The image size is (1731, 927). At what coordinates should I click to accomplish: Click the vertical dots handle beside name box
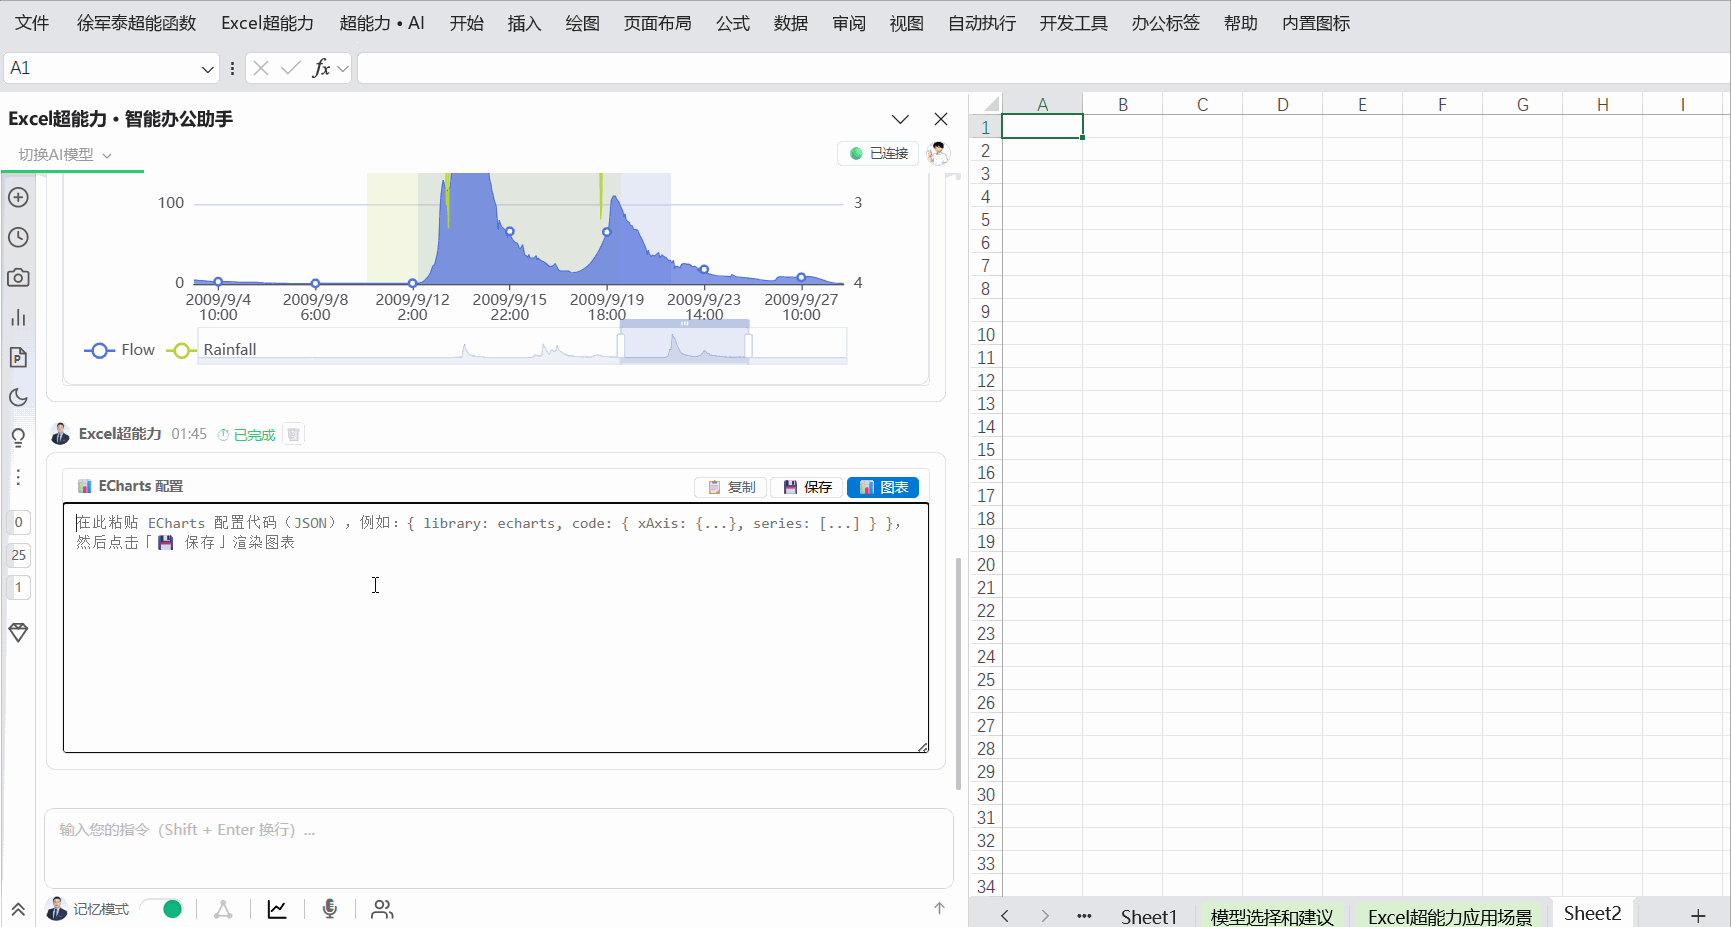coord(232,68)
